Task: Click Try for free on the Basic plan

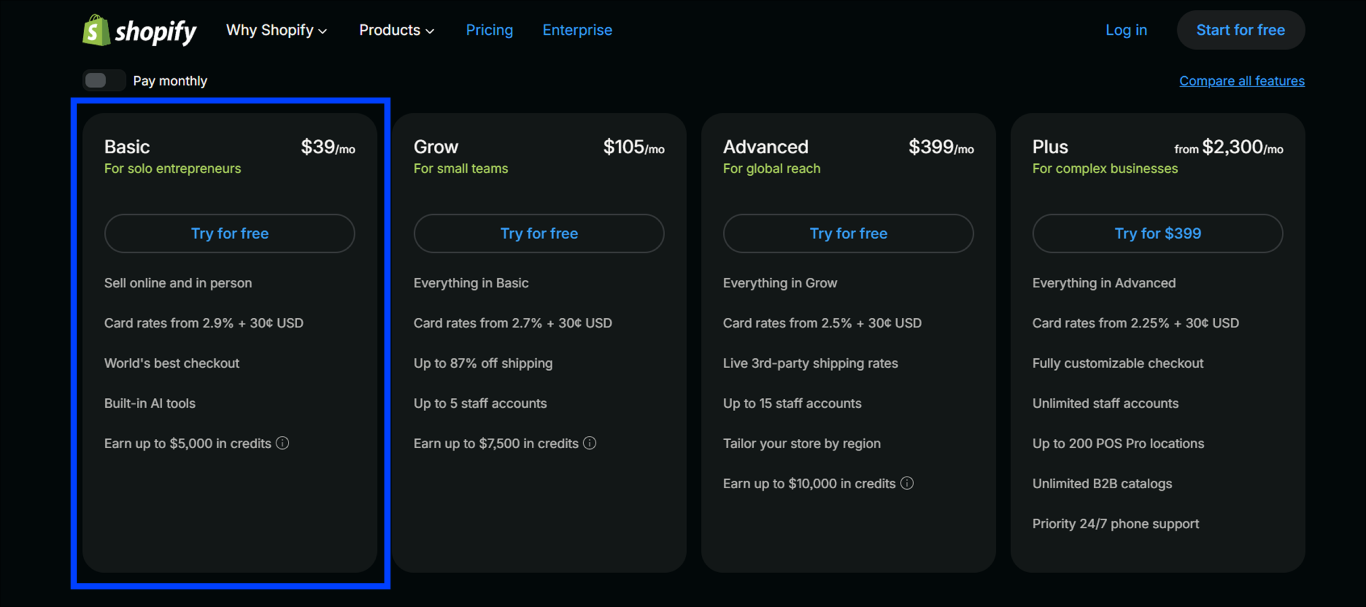Action: click(x=229, y=233)
